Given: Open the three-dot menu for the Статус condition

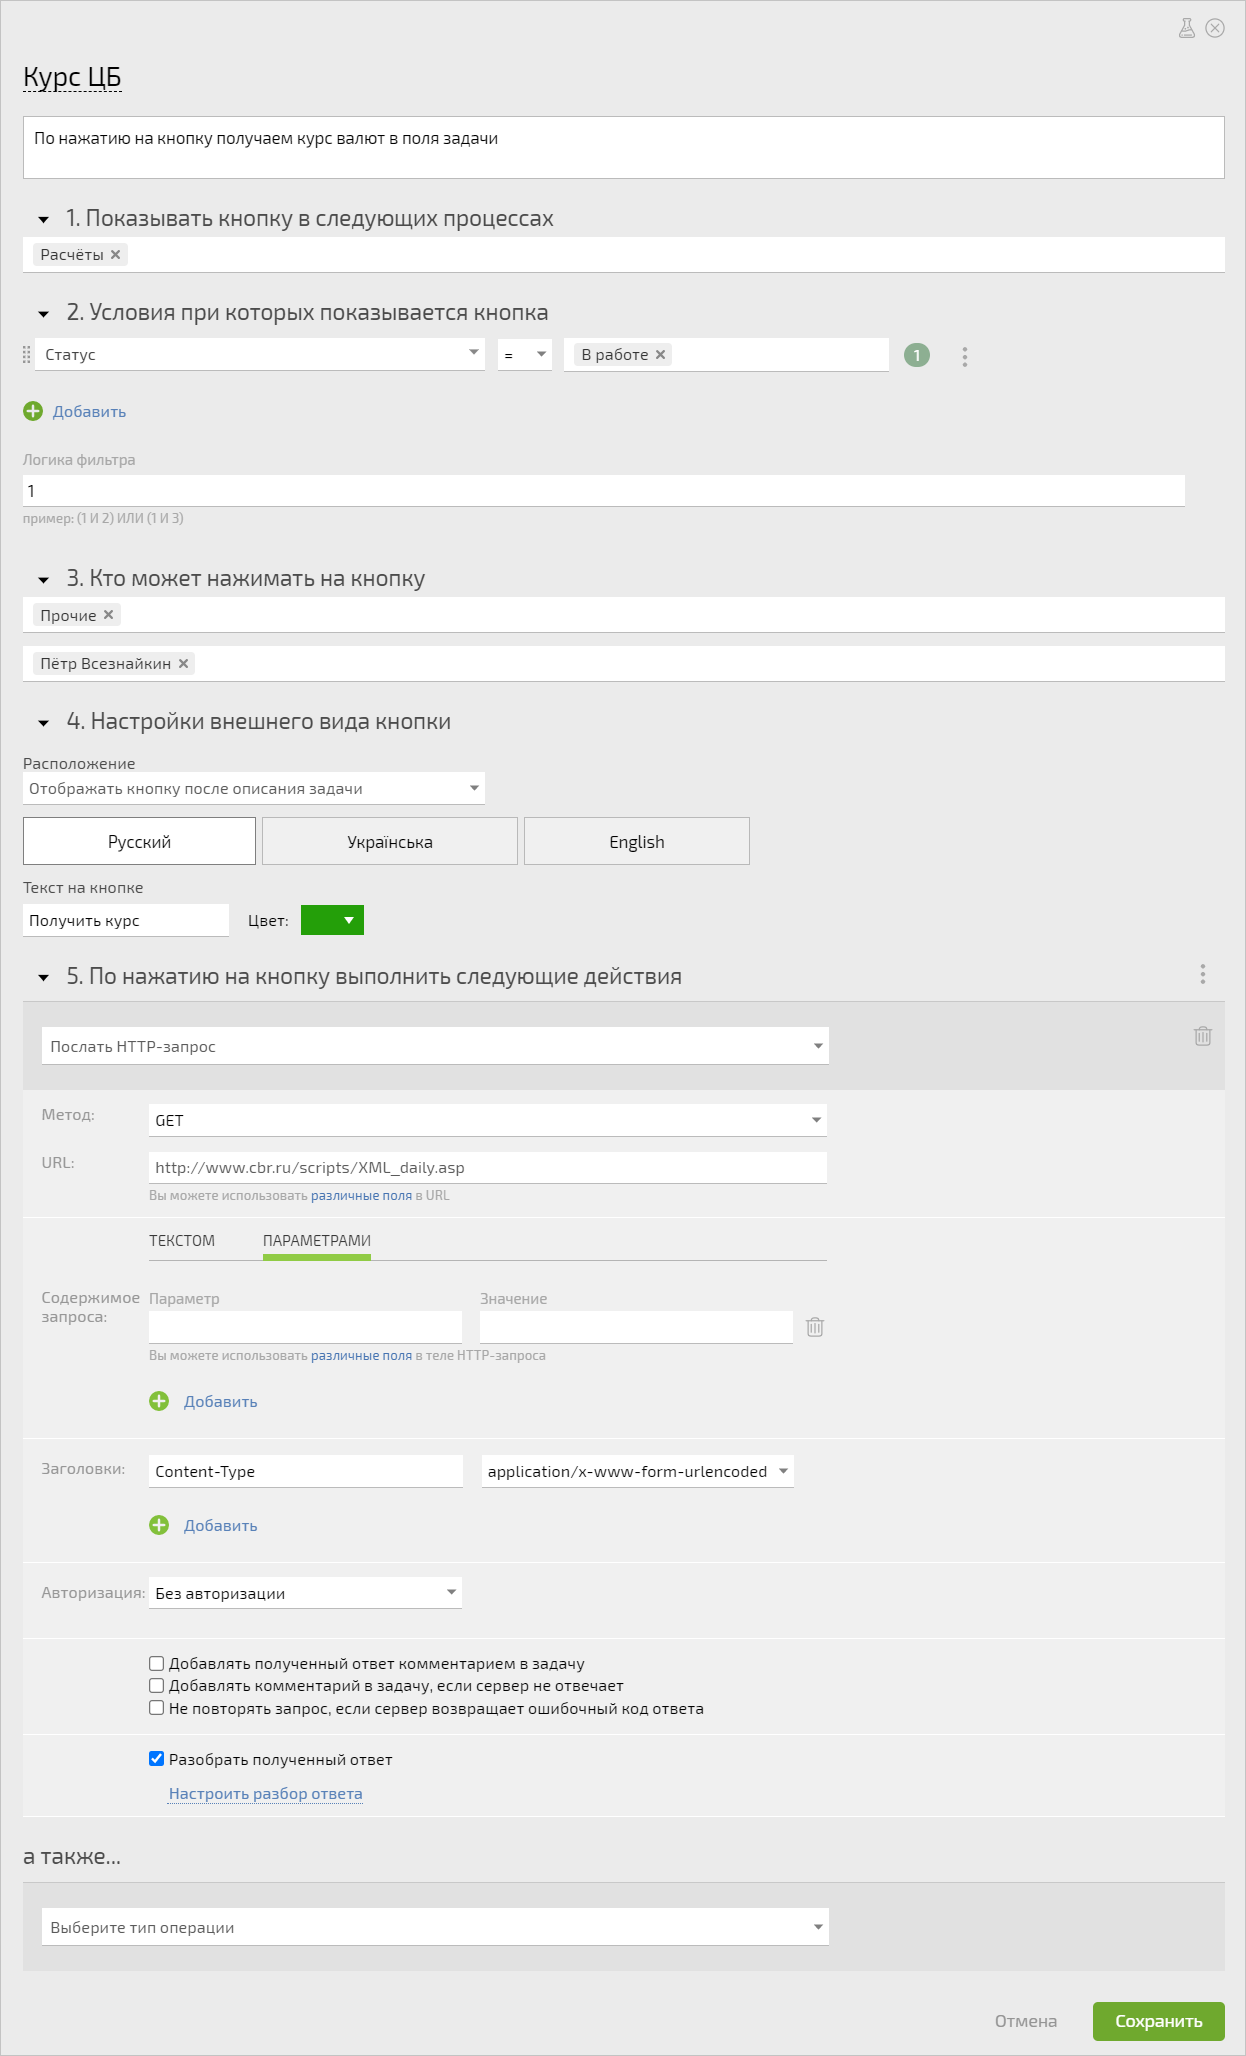Looking at the screenshot, I should pos(964,356).
